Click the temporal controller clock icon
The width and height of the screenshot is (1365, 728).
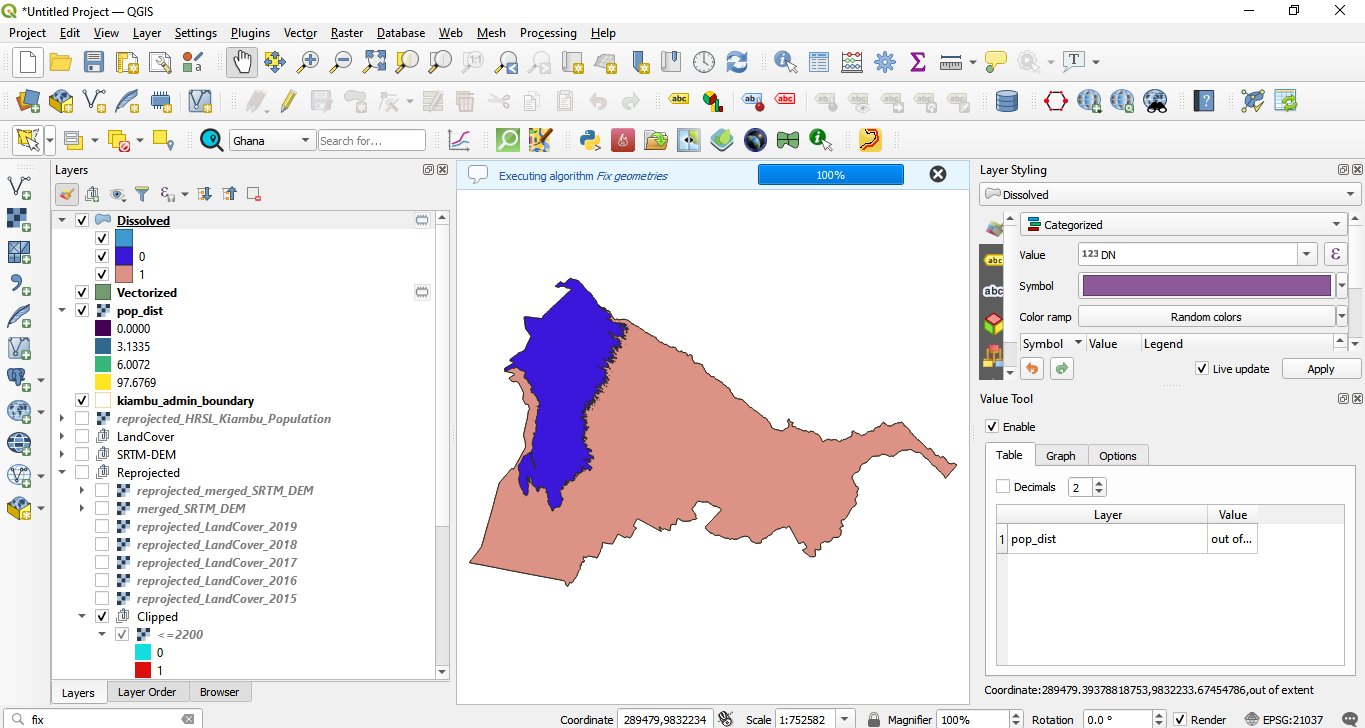coord(704,62)
